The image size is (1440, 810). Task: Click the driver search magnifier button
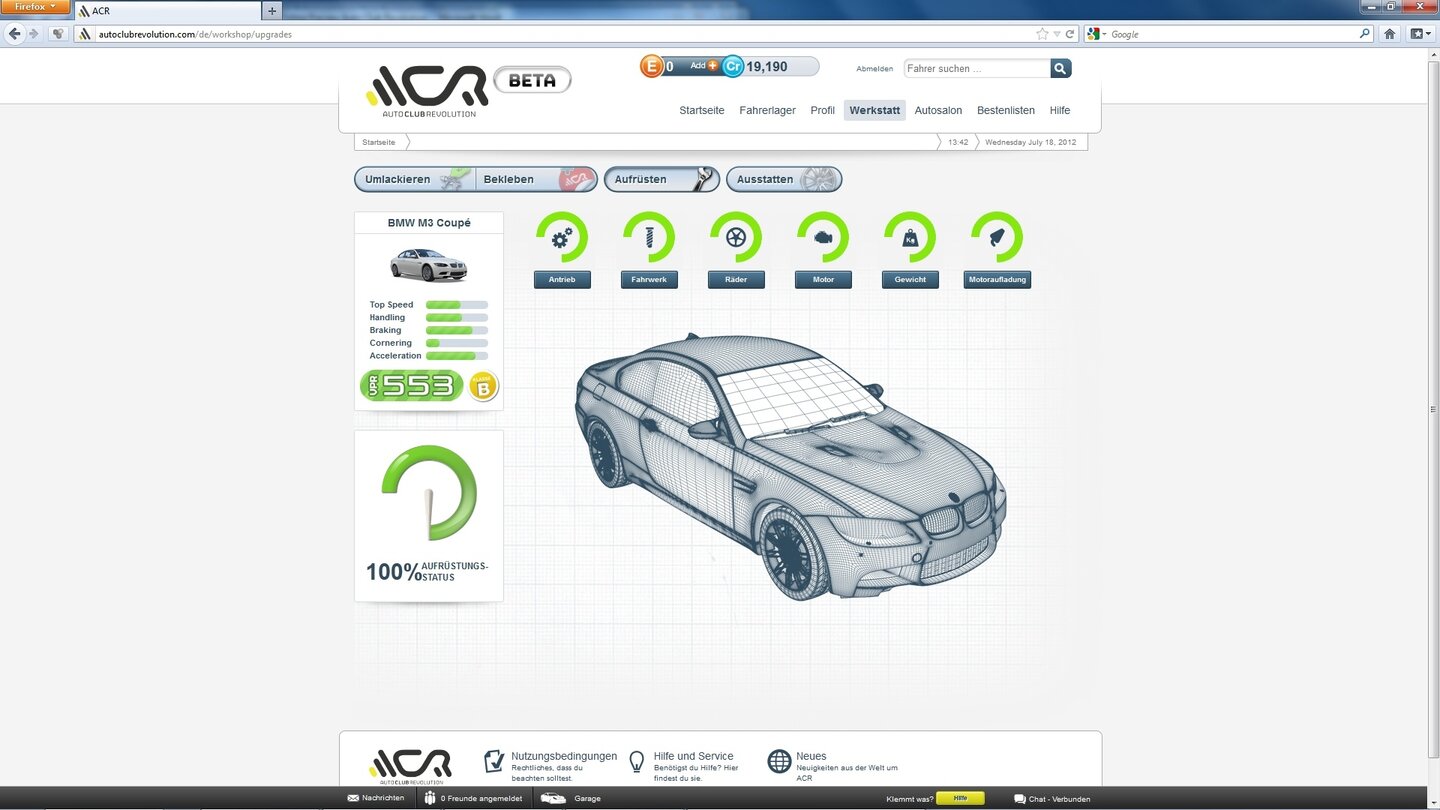click(1061, 68)
